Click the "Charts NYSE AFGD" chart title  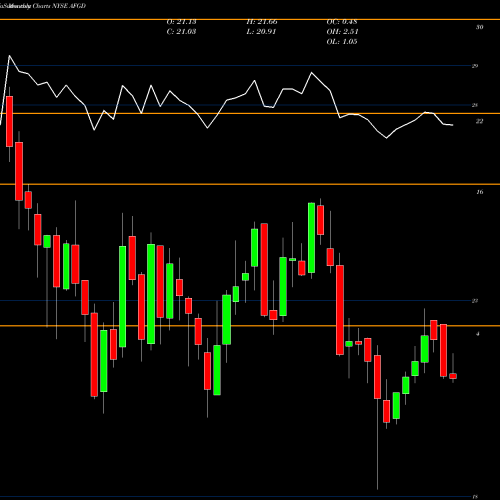pos(59,6)
